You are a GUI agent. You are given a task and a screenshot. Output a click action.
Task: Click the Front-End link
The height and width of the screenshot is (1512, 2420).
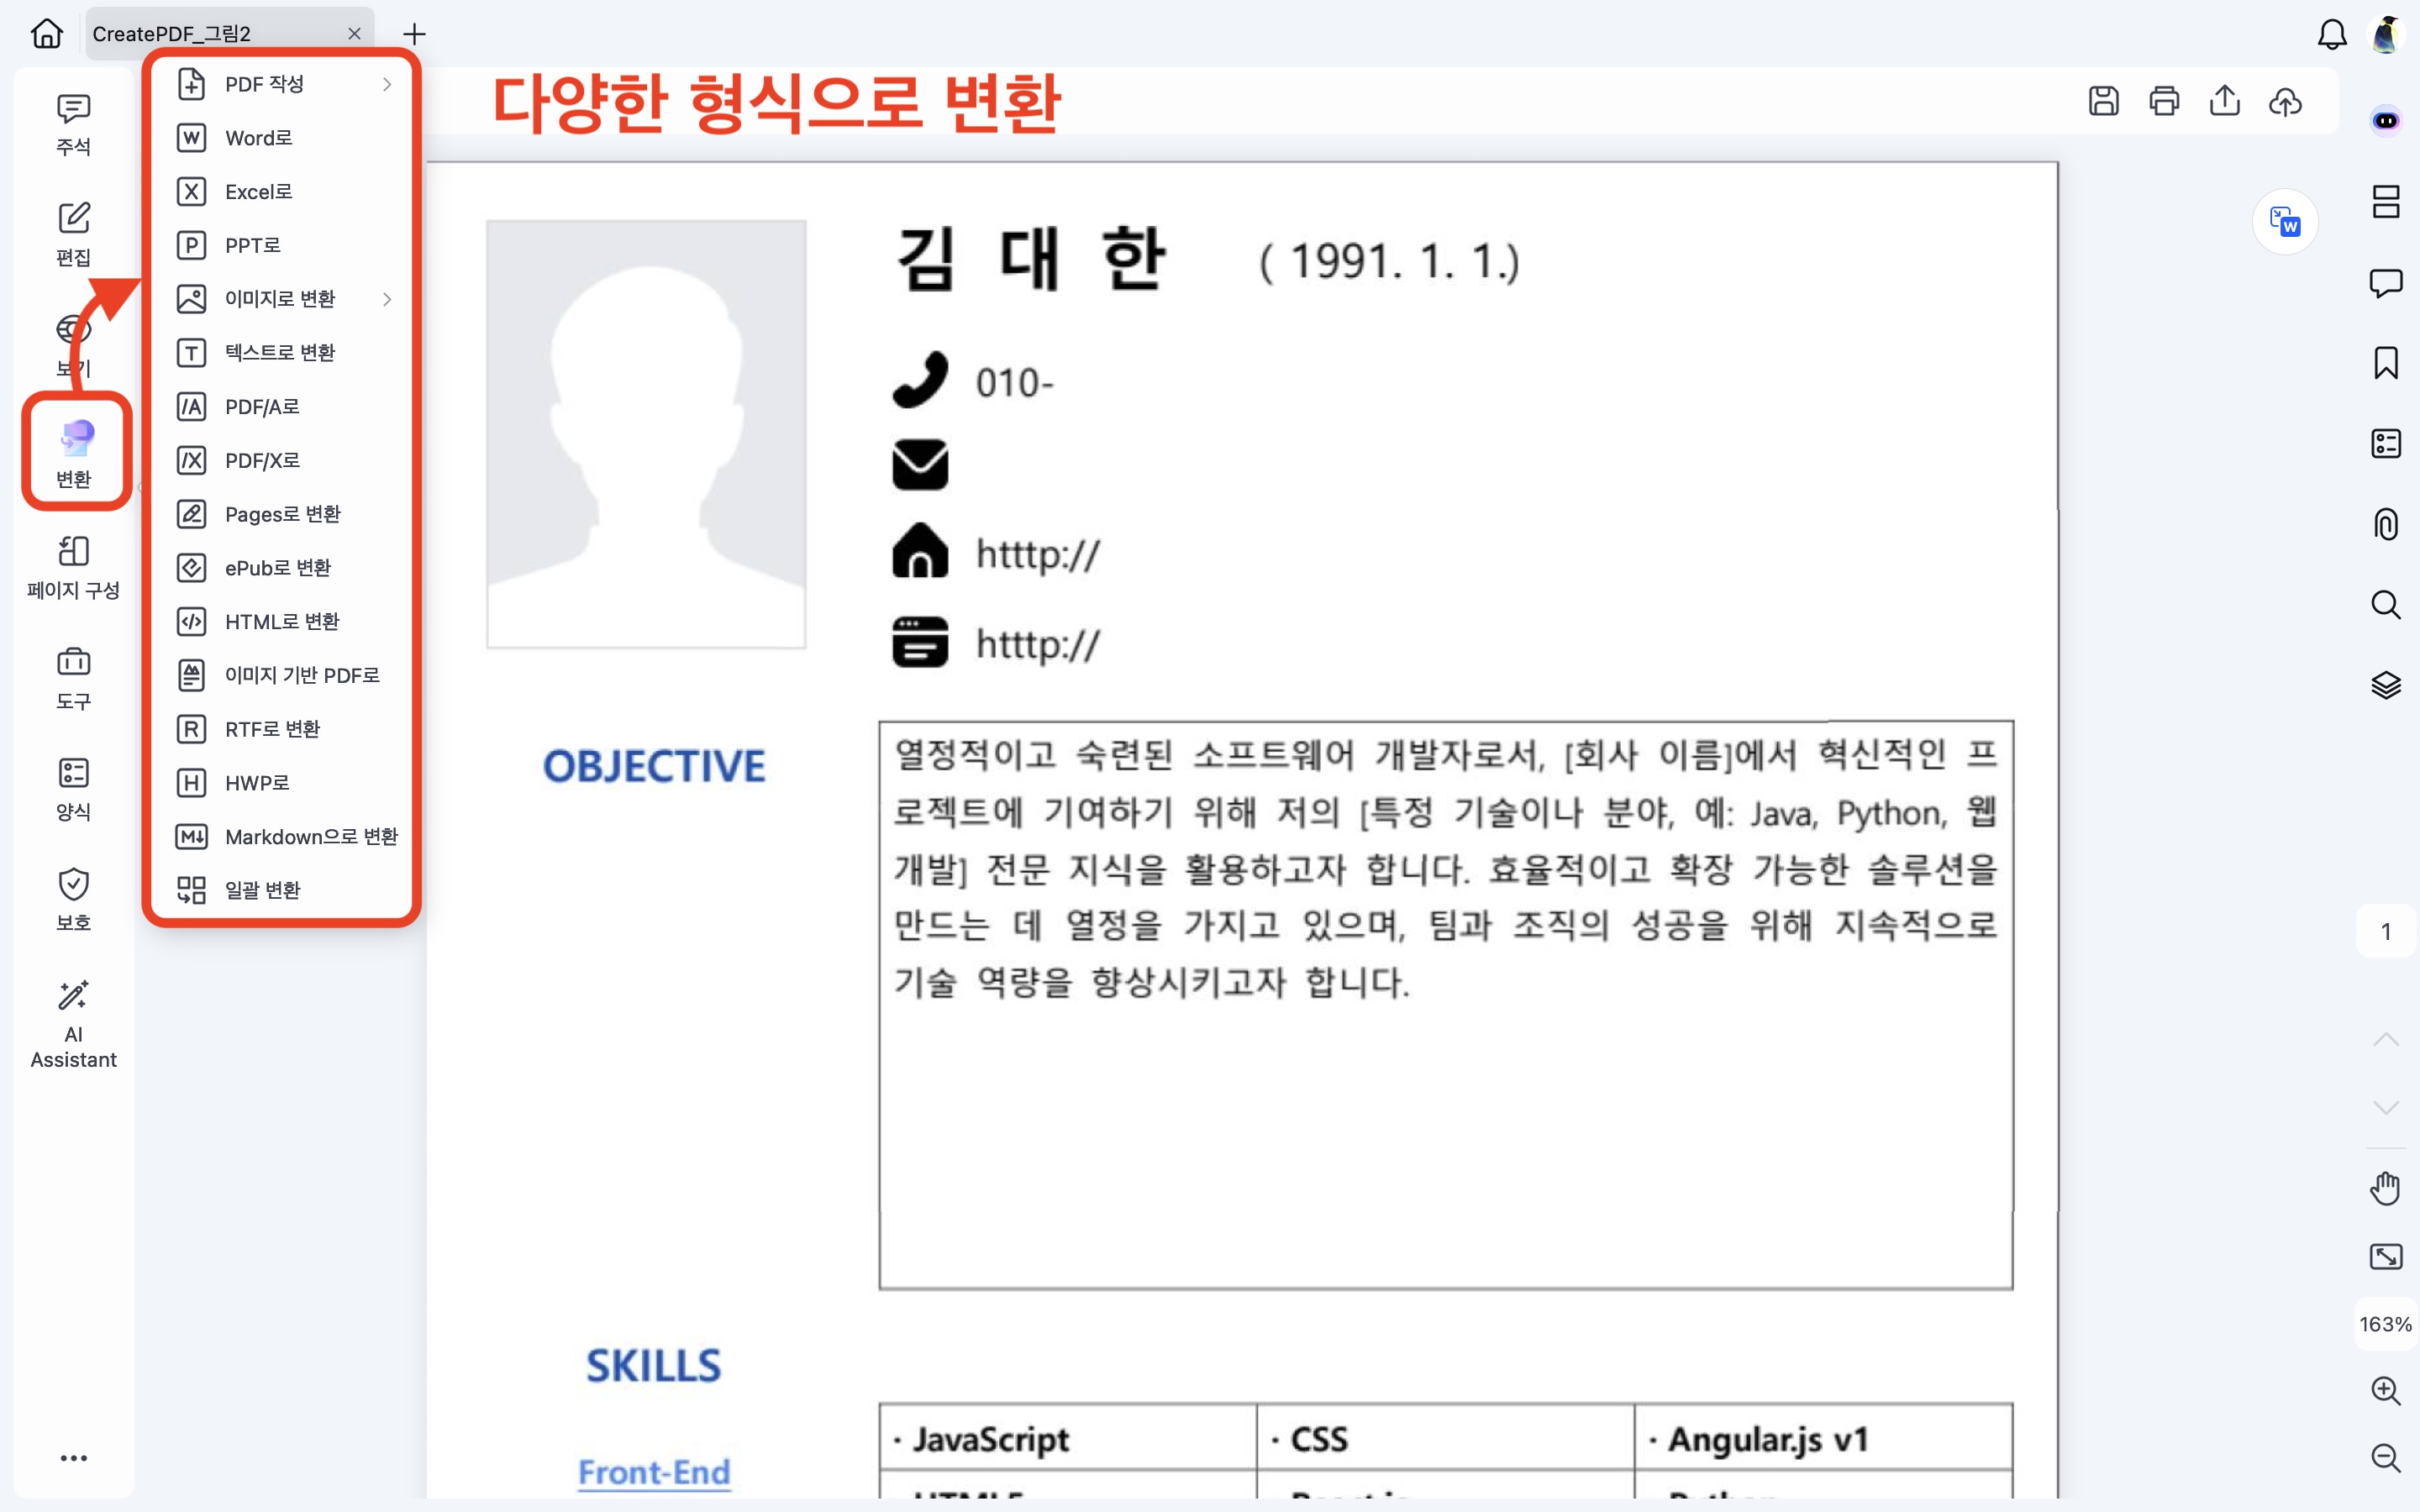point(654,1471)
